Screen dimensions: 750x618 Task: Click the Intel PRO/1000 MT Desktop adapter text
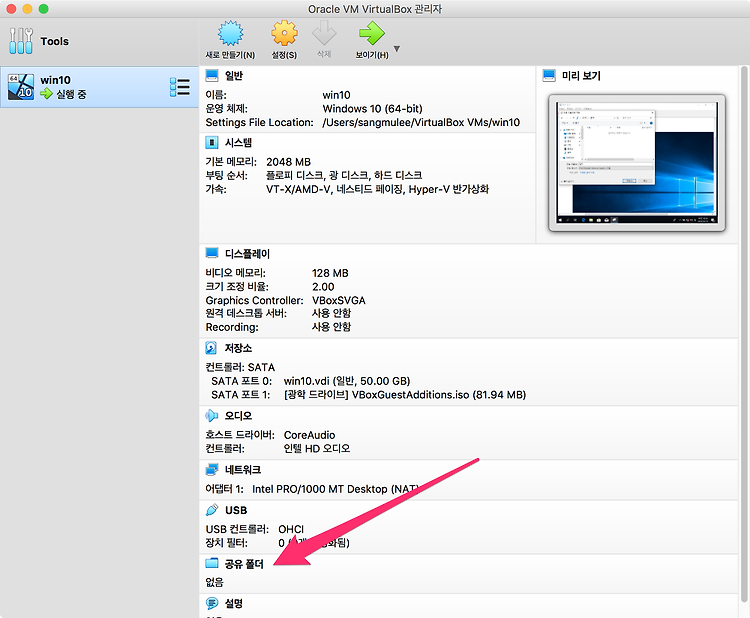pyautogui.click(x=335, y=489)
